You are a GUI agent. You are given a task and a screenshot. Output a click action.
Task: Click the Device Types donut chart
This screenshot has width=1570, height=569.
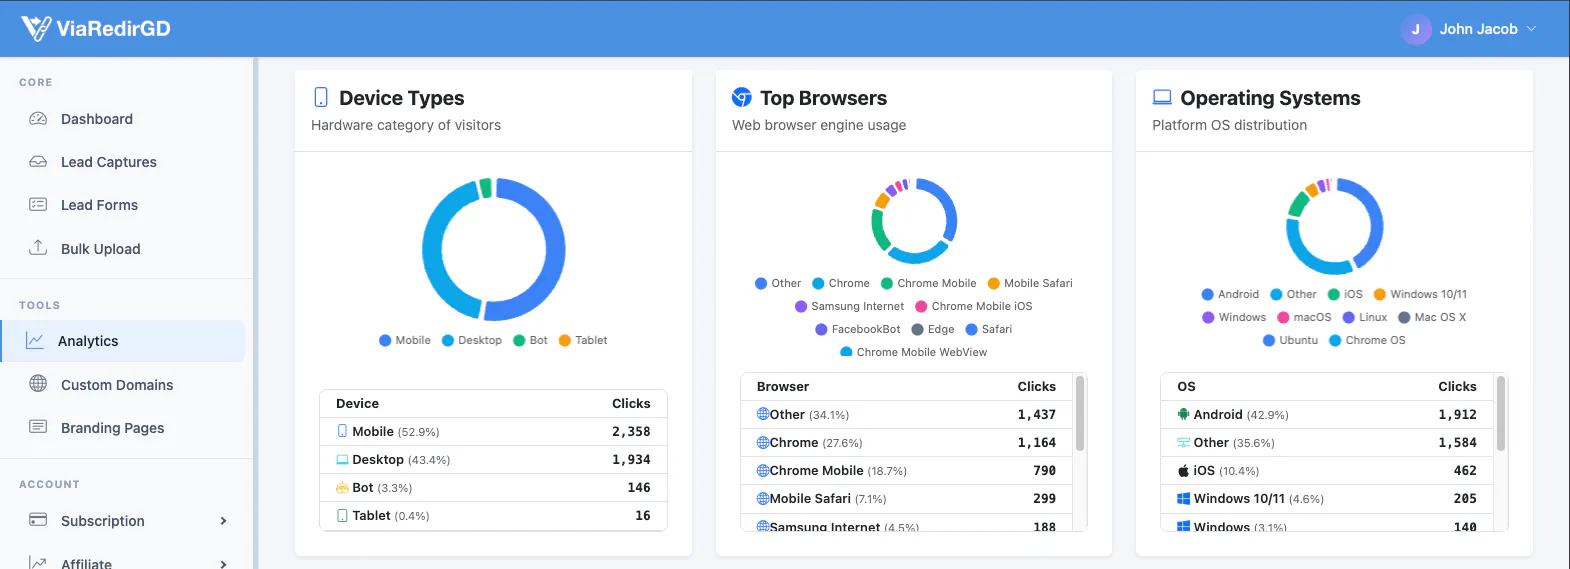click(x=494, y=249)
